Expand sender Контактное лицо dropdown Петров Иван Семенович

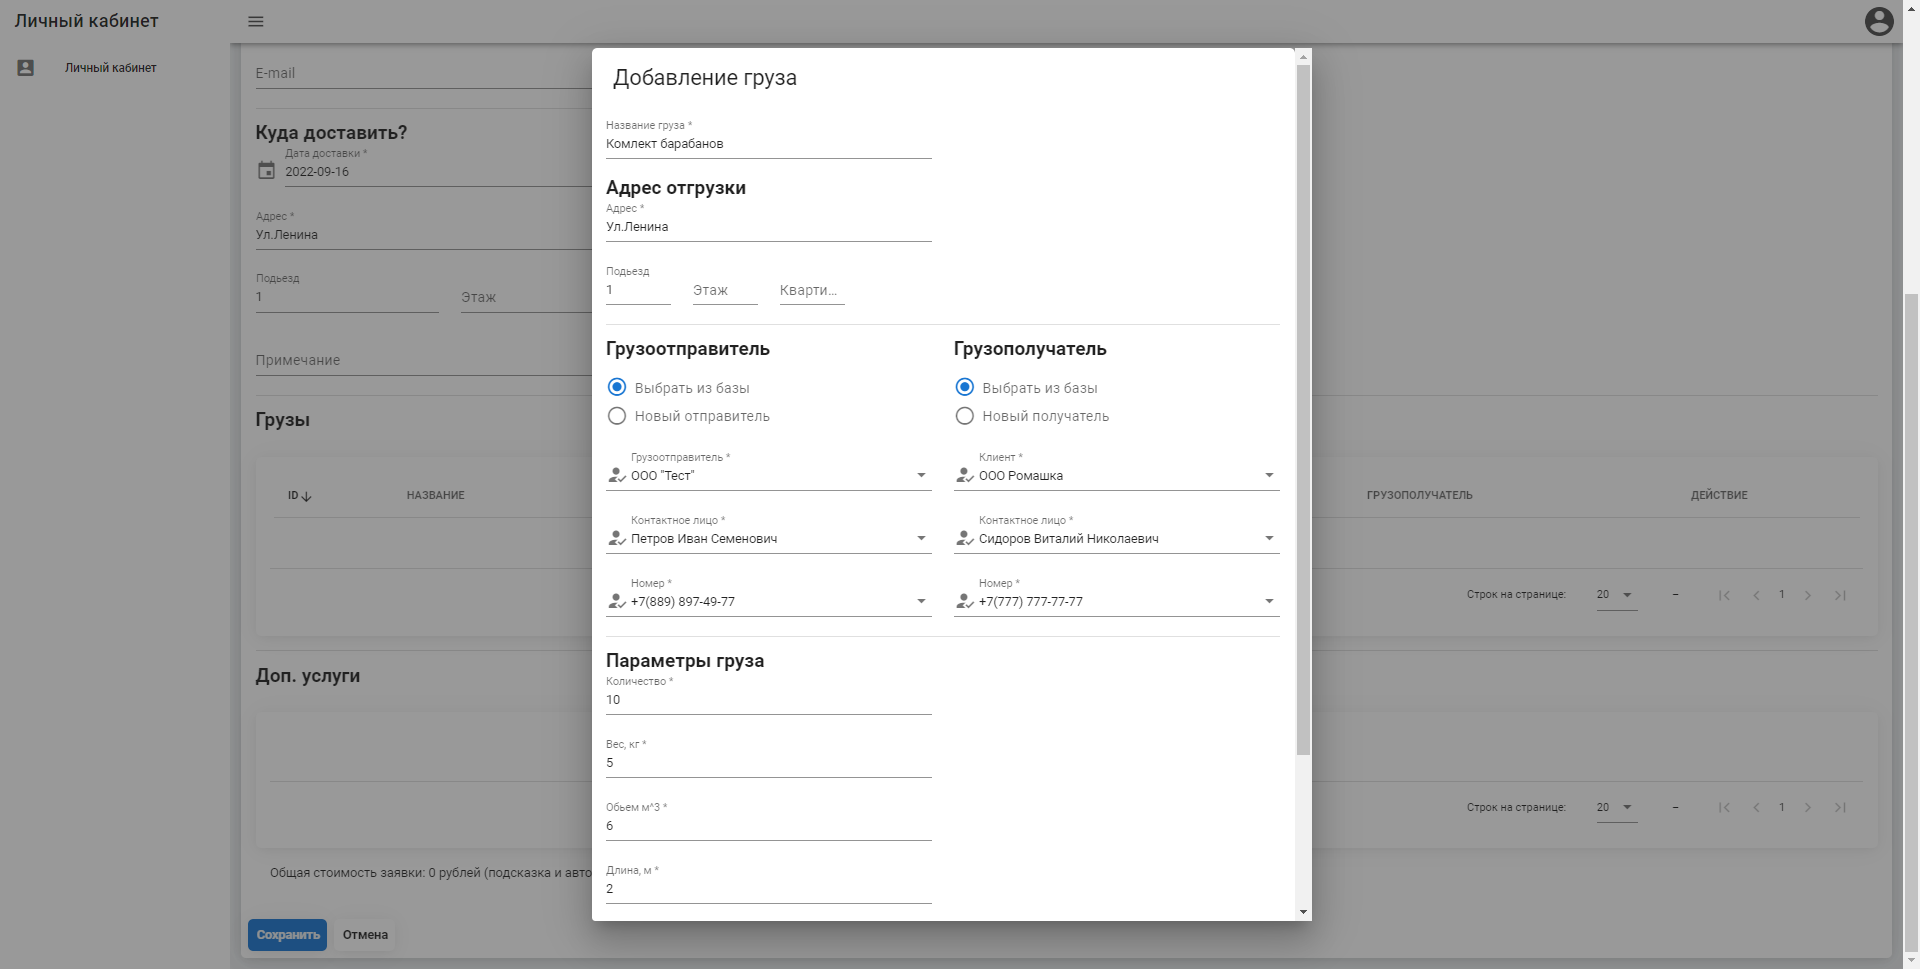921,539
